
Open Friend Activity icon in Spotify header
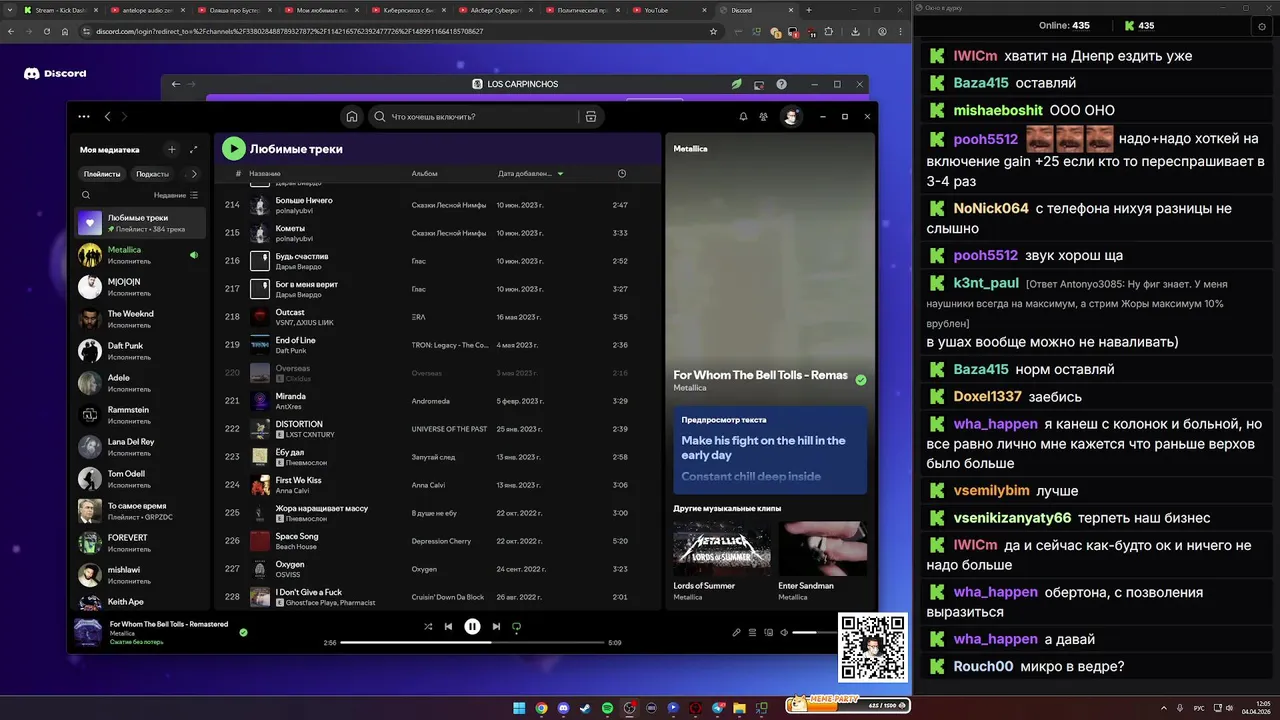pos(764,116)
